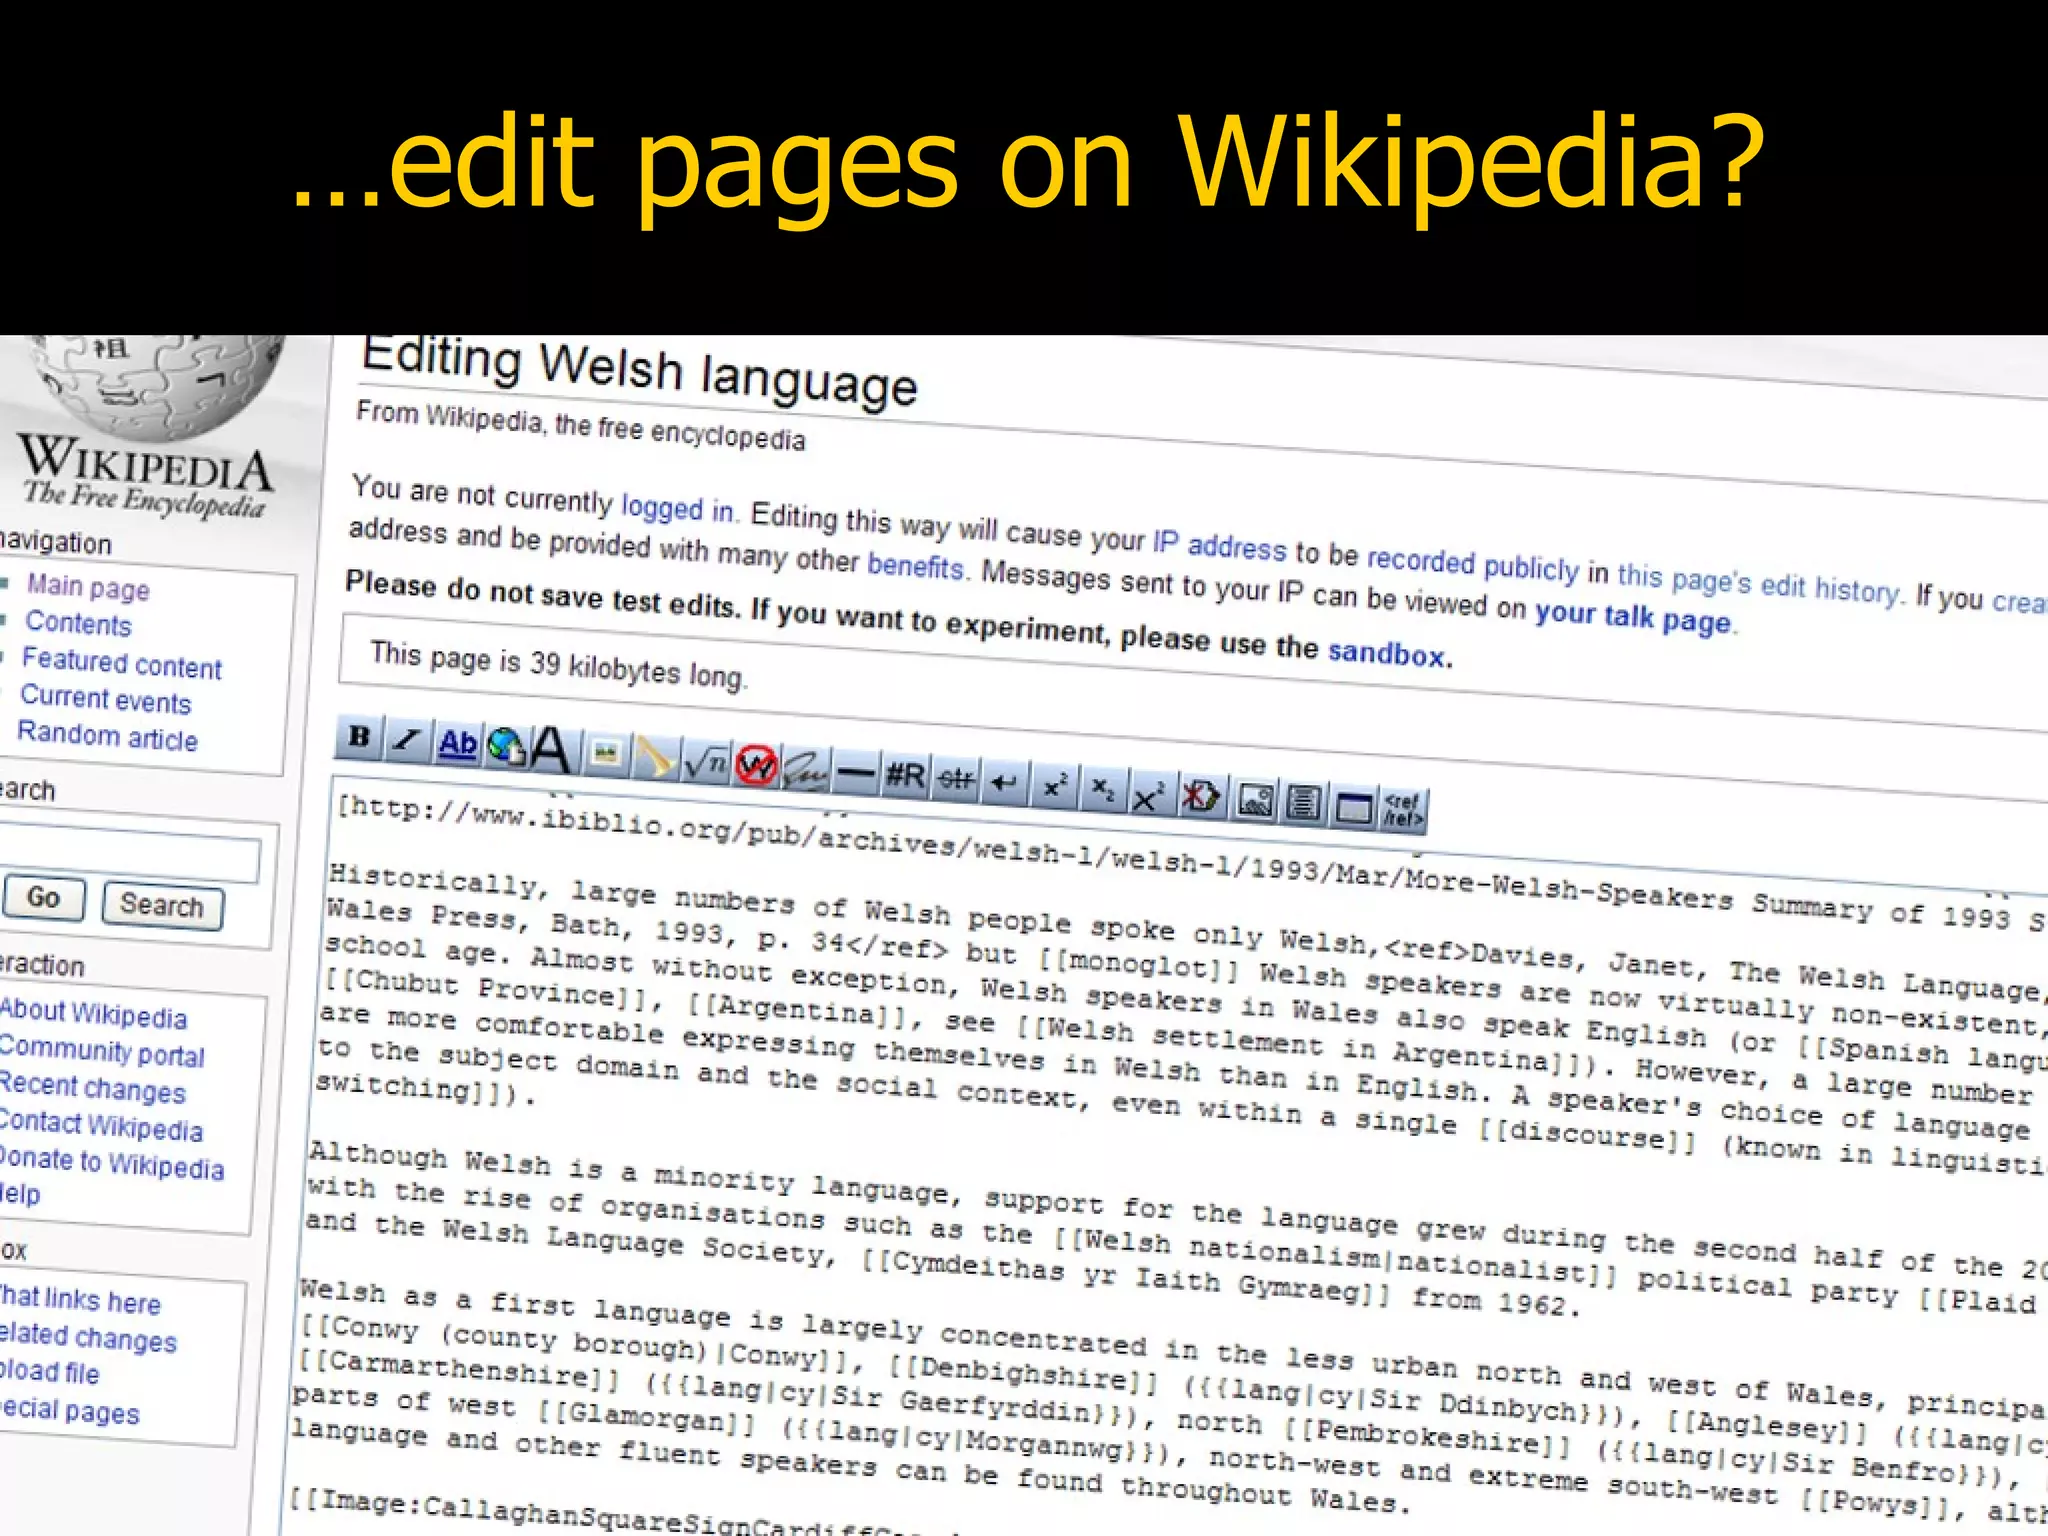Open Featured content link
Viewport: 2048px width, 1536px height.
pyautogui.click(x=122, y=663)
